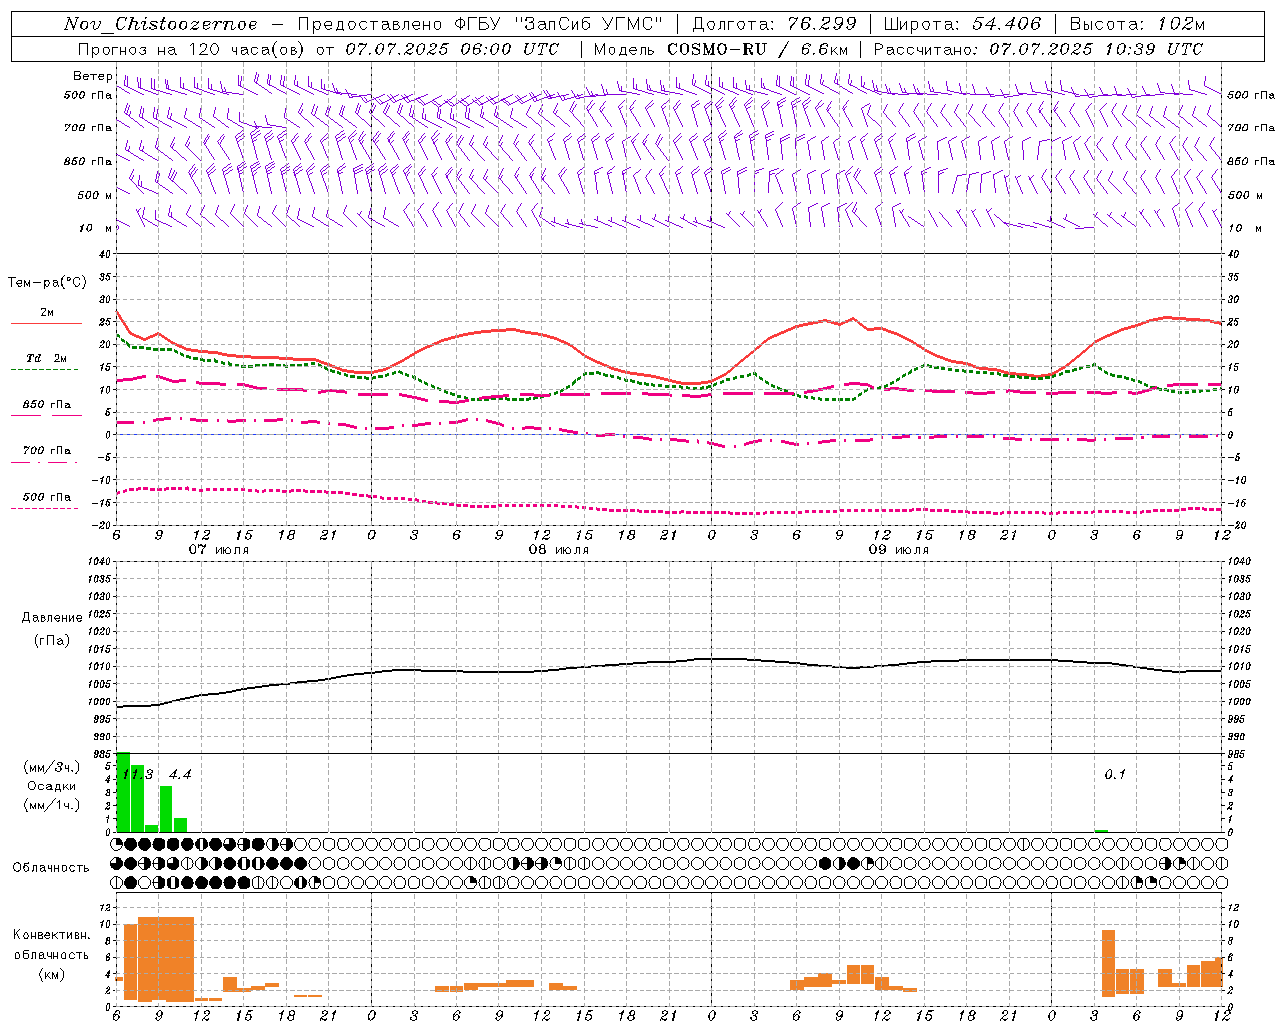The height and width of the screenshot is (1024, 1280).
Task: Click the 700 гПа entry in temperature legend
Action: (x=47, y=450)
